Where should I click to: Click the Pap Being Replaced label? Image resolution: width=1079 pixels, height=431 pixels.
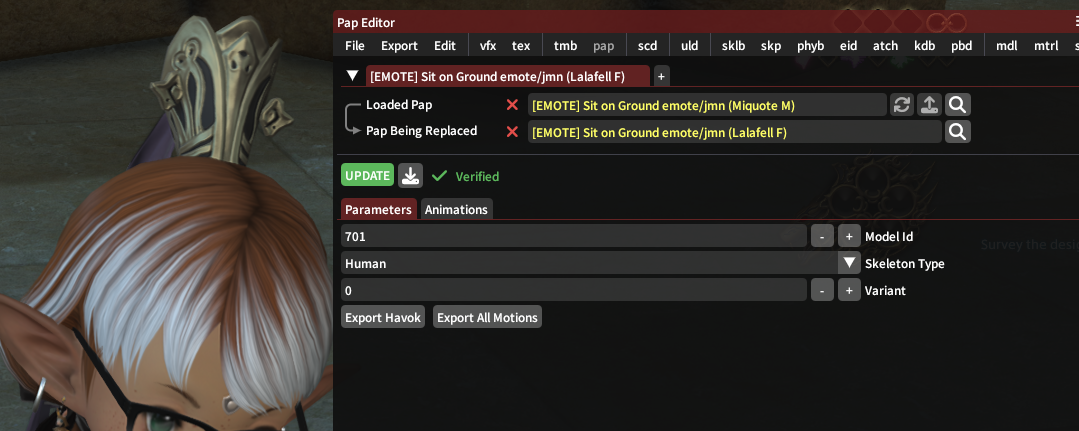tap(421, 131)
